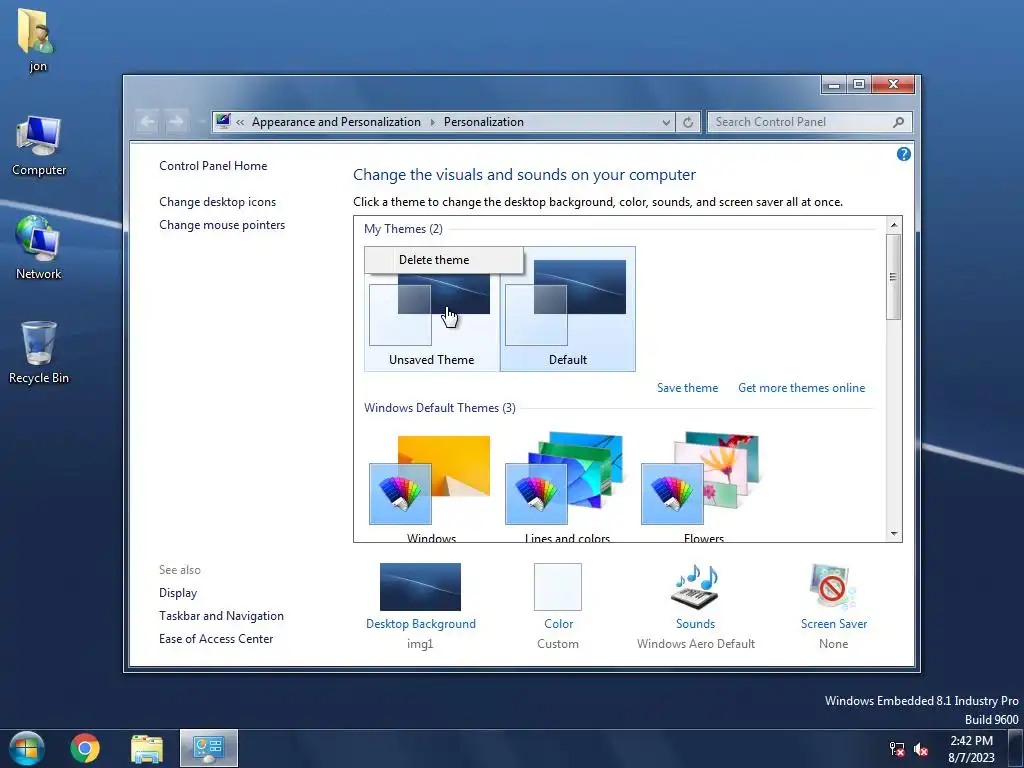Viewport: 1024px width, 768px height.
Task: Apply the Windows default theme
Action: pos(431,487)
